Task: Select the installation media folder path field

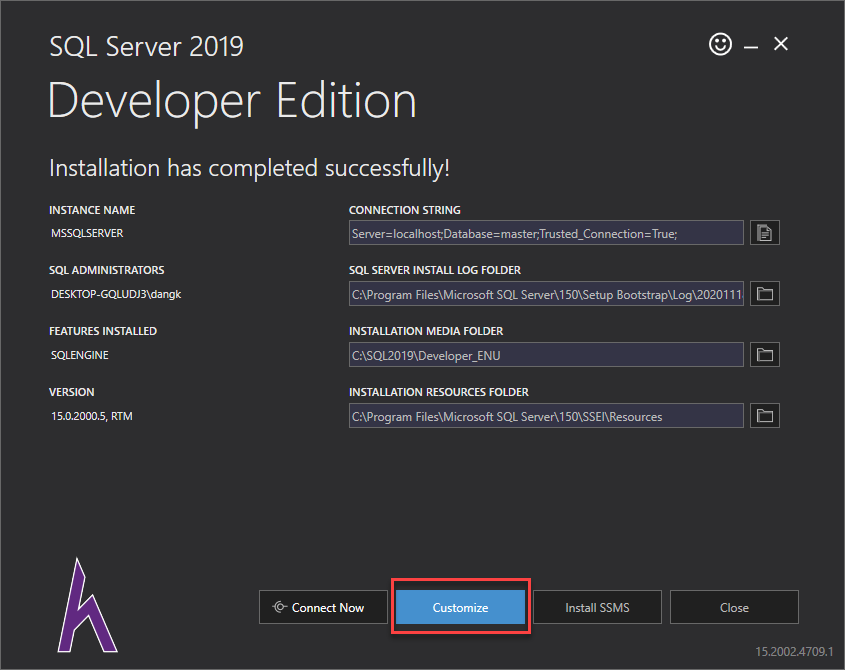Action: (546, 355)
